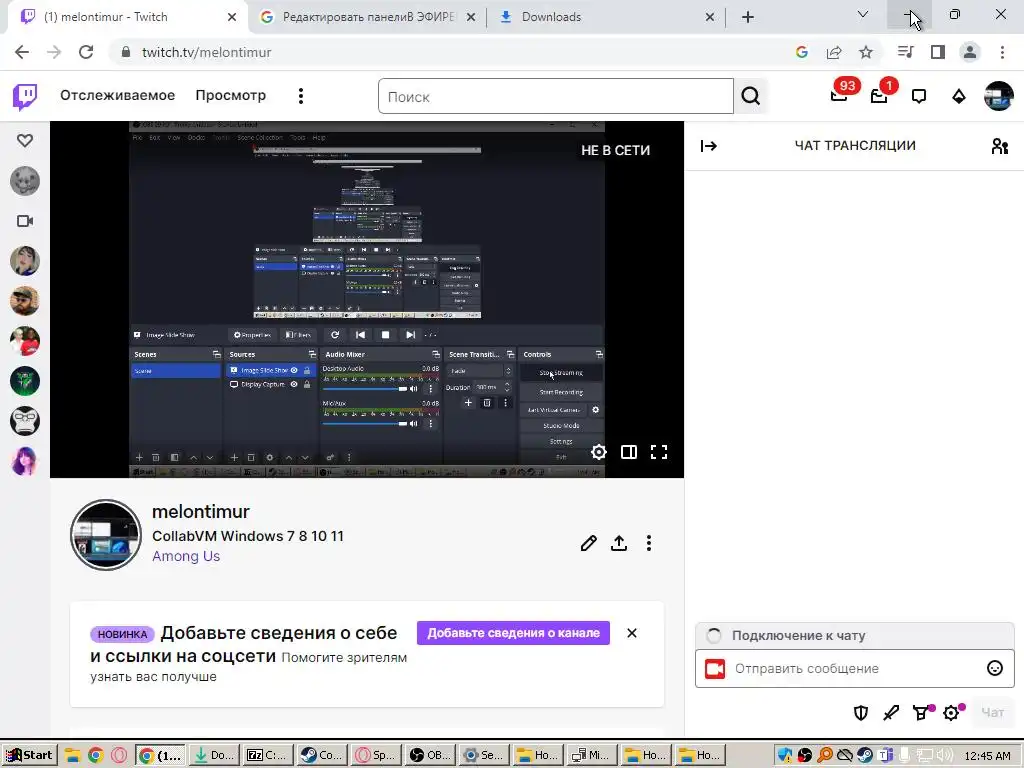Open the purple-haired avatar channel in sidebar
The image size is (1024, 768).
click(x=25, y=461)
